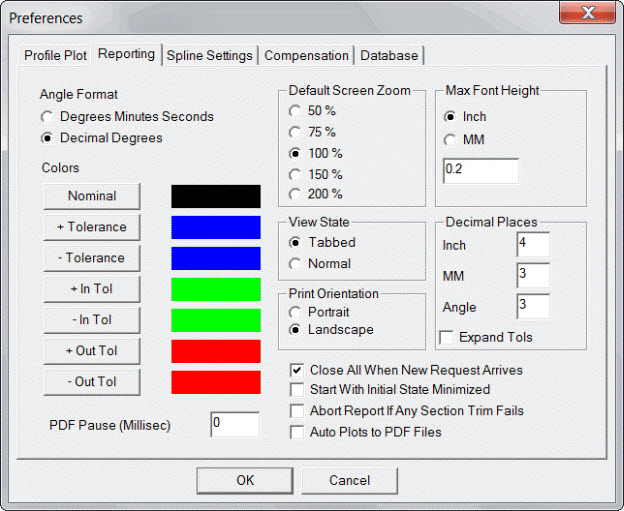The image size is (624, 511).
Task: Go to the Compensation tab
Action: [x=306, y=55]
